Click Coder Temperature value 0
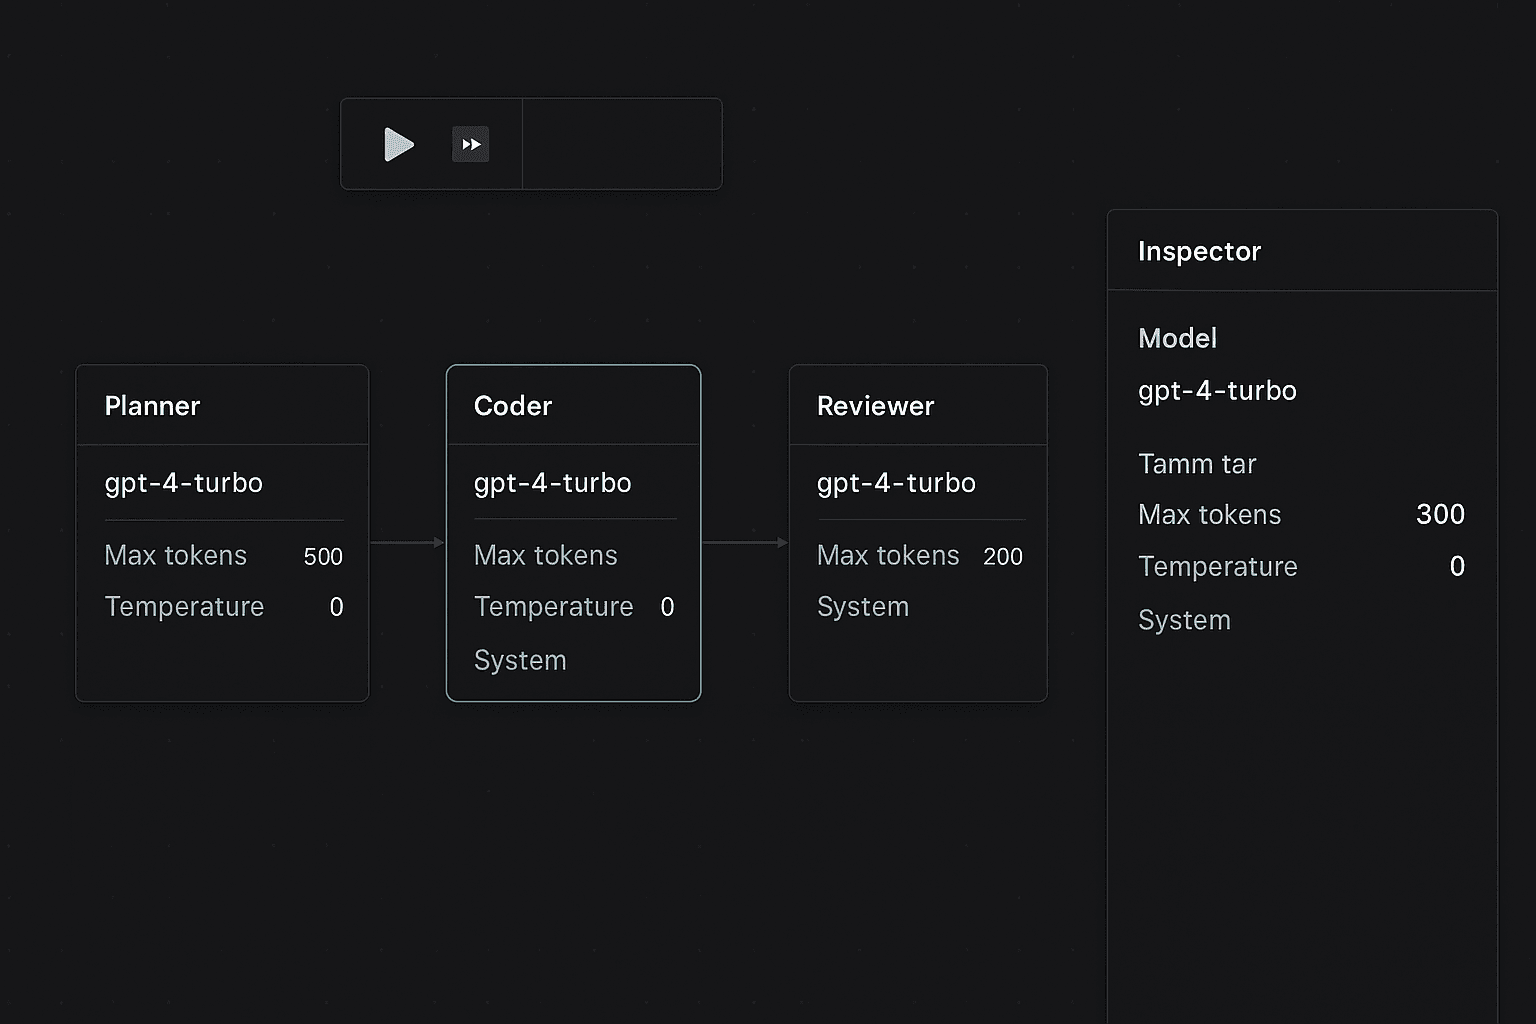 tap(667, 607)
